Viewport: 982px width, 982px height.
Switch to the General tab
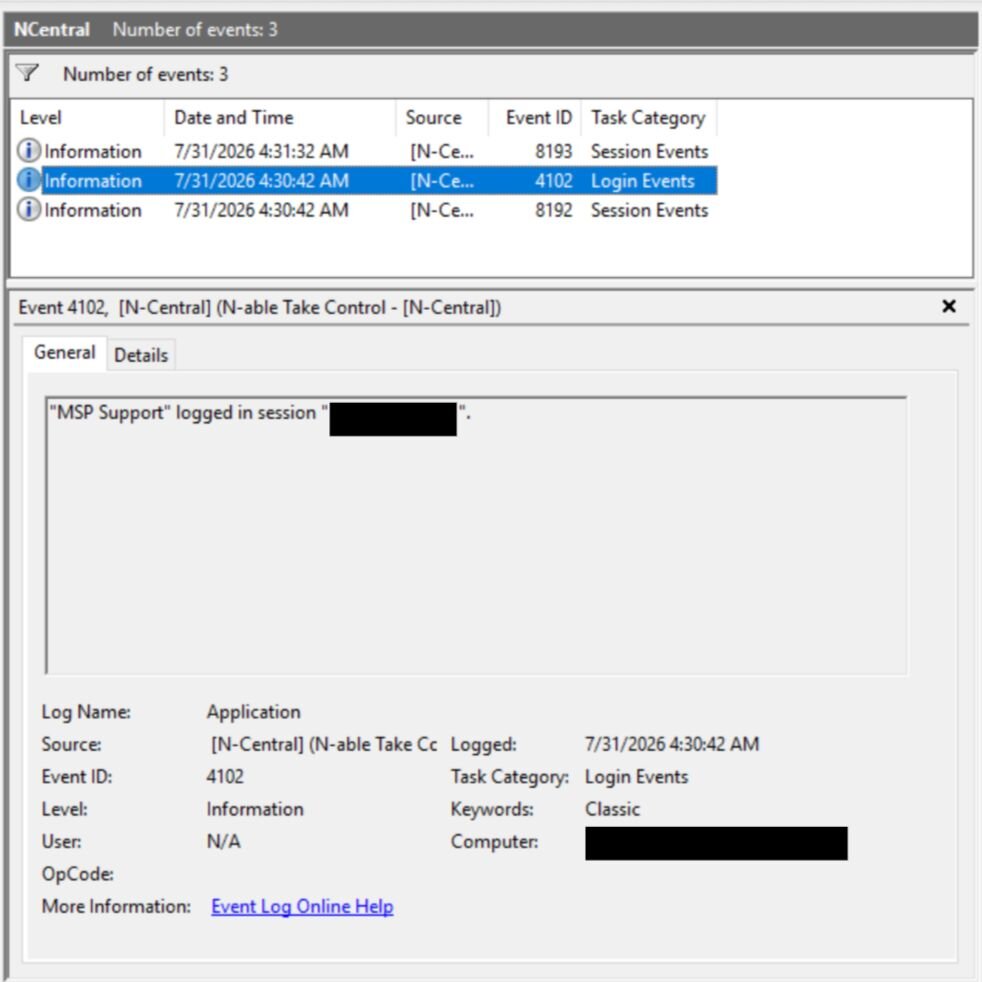pyautogui.click(x=65, y=353)
